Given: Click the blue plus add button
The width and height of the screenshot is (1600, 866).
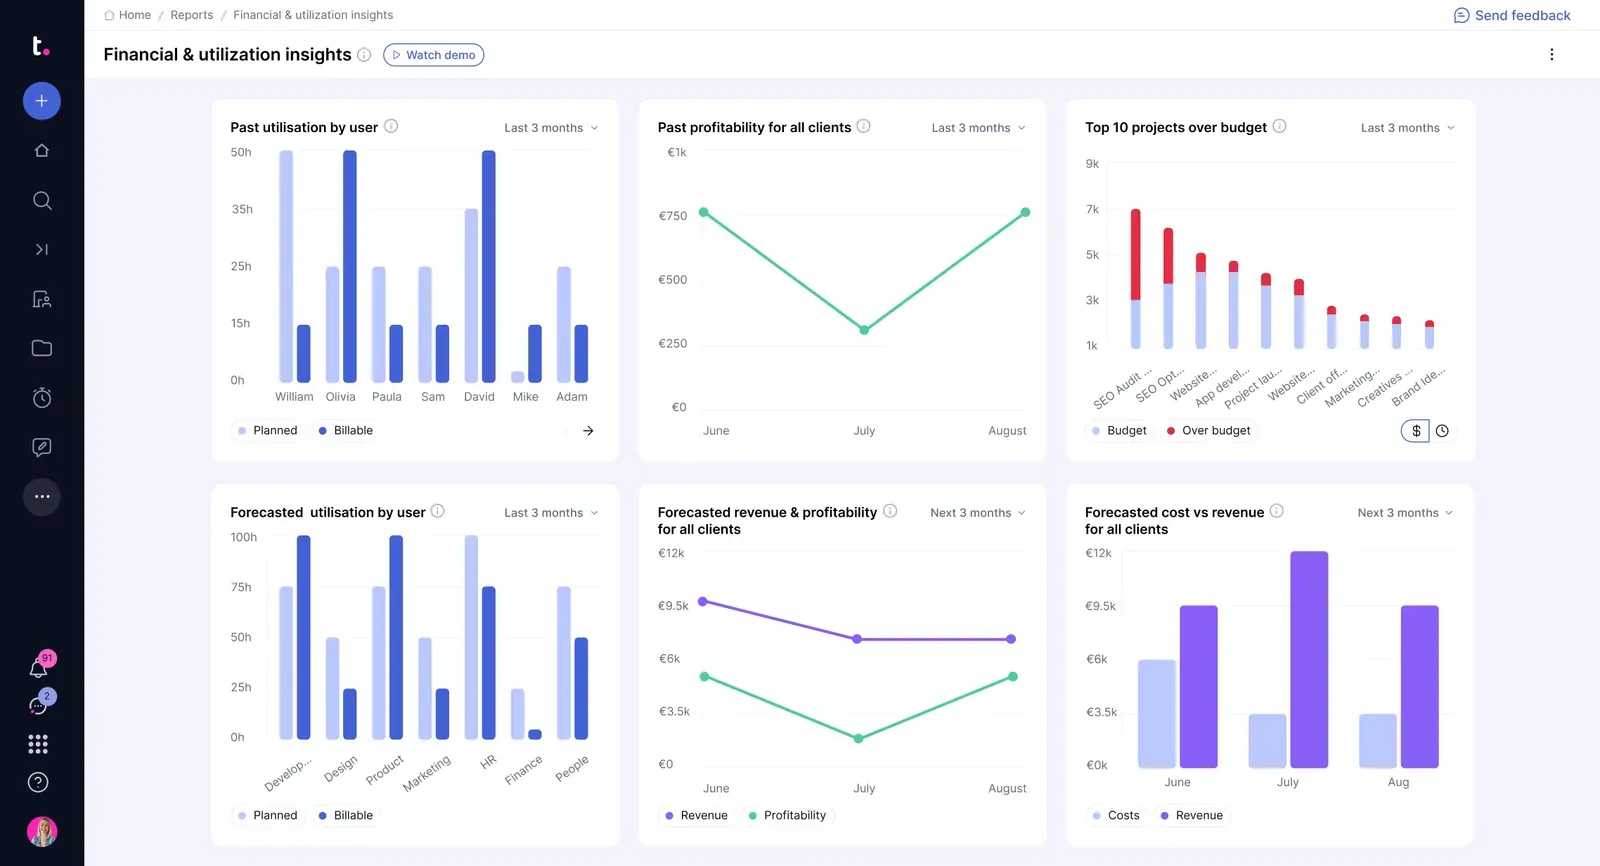Looking at the screenshot, I should pos(41,101).
